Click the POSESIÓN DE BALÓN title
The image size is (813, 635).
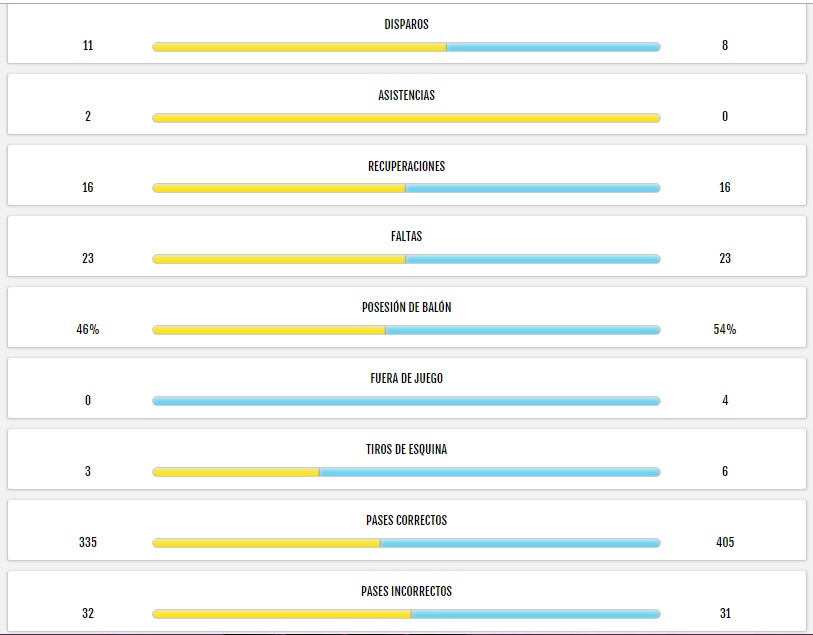point(406,307)
